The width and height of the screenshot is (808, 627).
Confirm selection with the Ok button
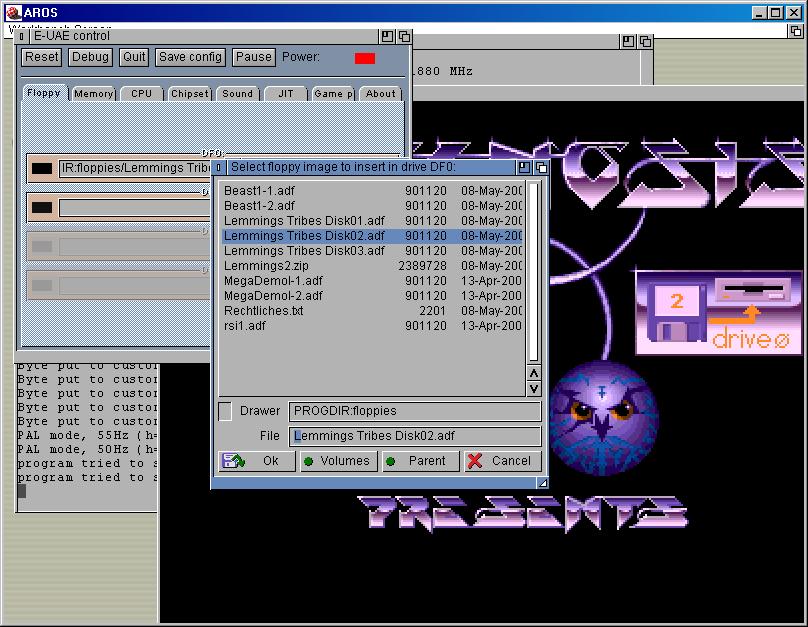point(257,461)
